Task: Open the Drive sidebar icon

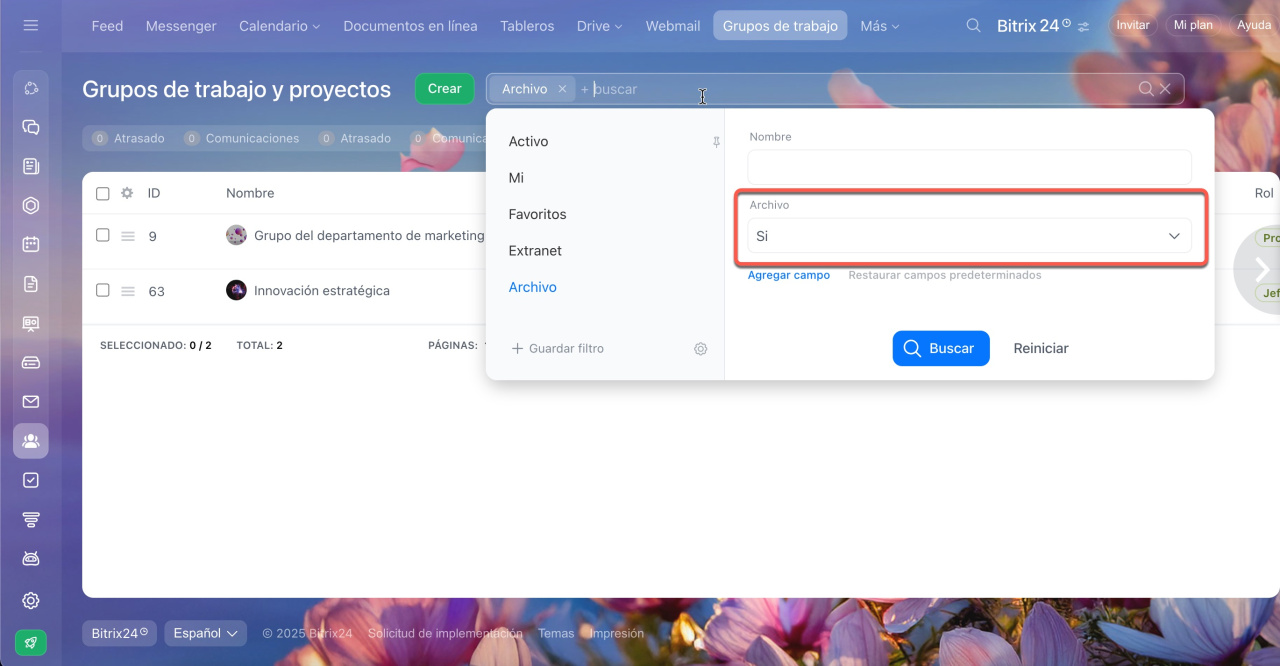Action: point(31,362)
